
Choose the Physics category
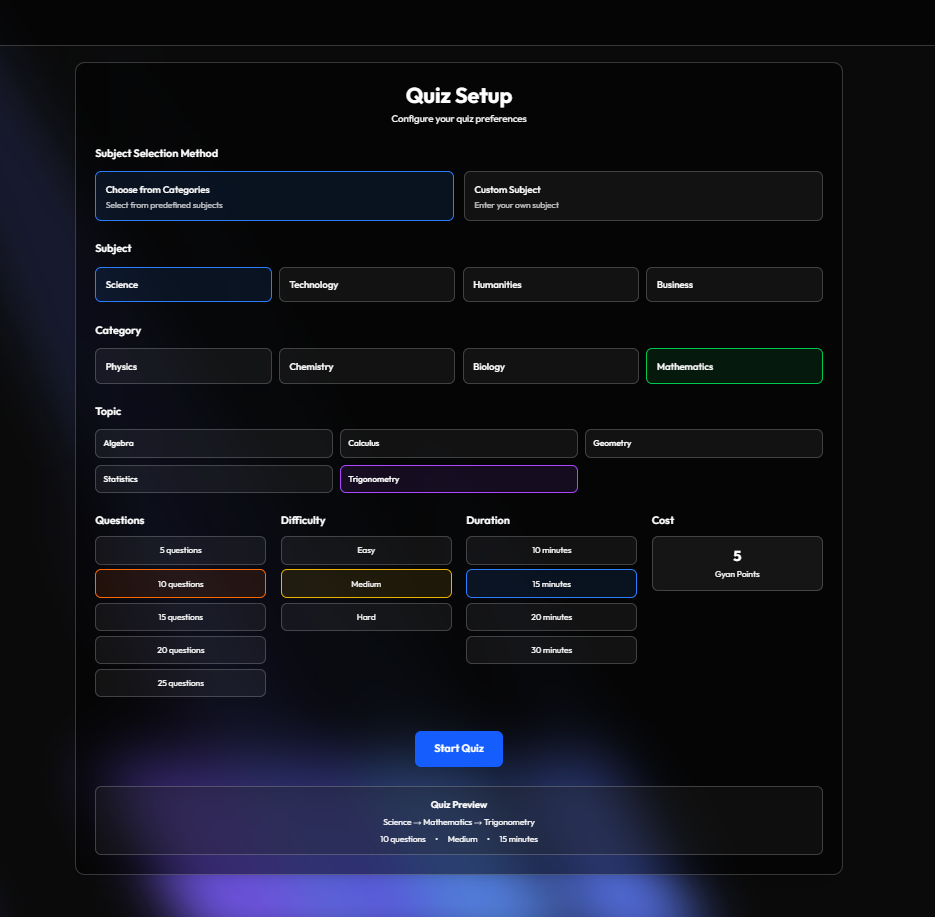183,366
